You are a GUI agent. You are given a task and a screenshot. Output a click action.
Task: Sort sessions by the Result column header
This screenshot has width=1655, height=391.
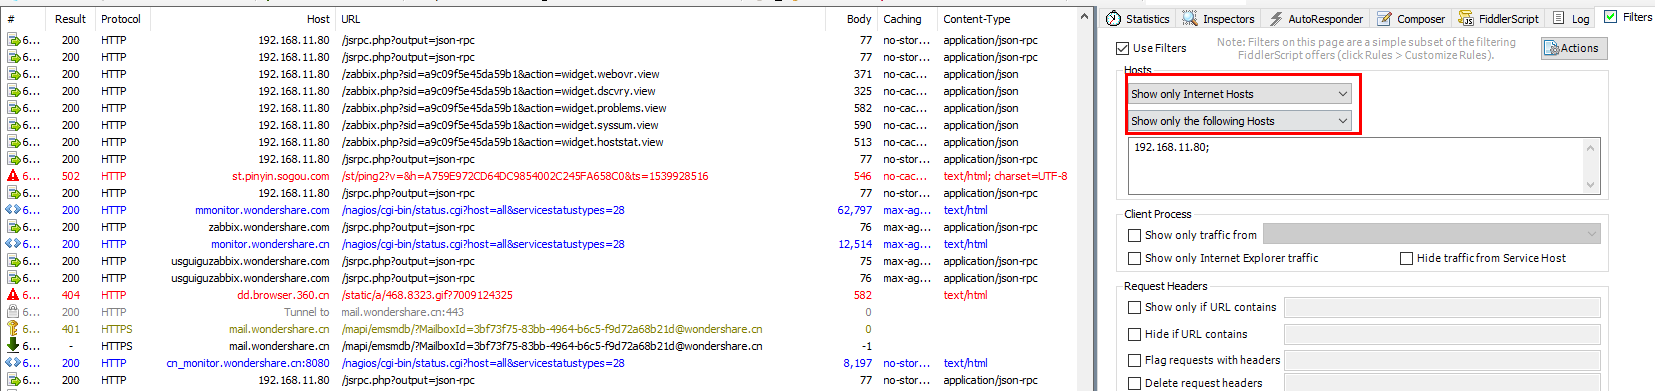(x=71, y=19)
